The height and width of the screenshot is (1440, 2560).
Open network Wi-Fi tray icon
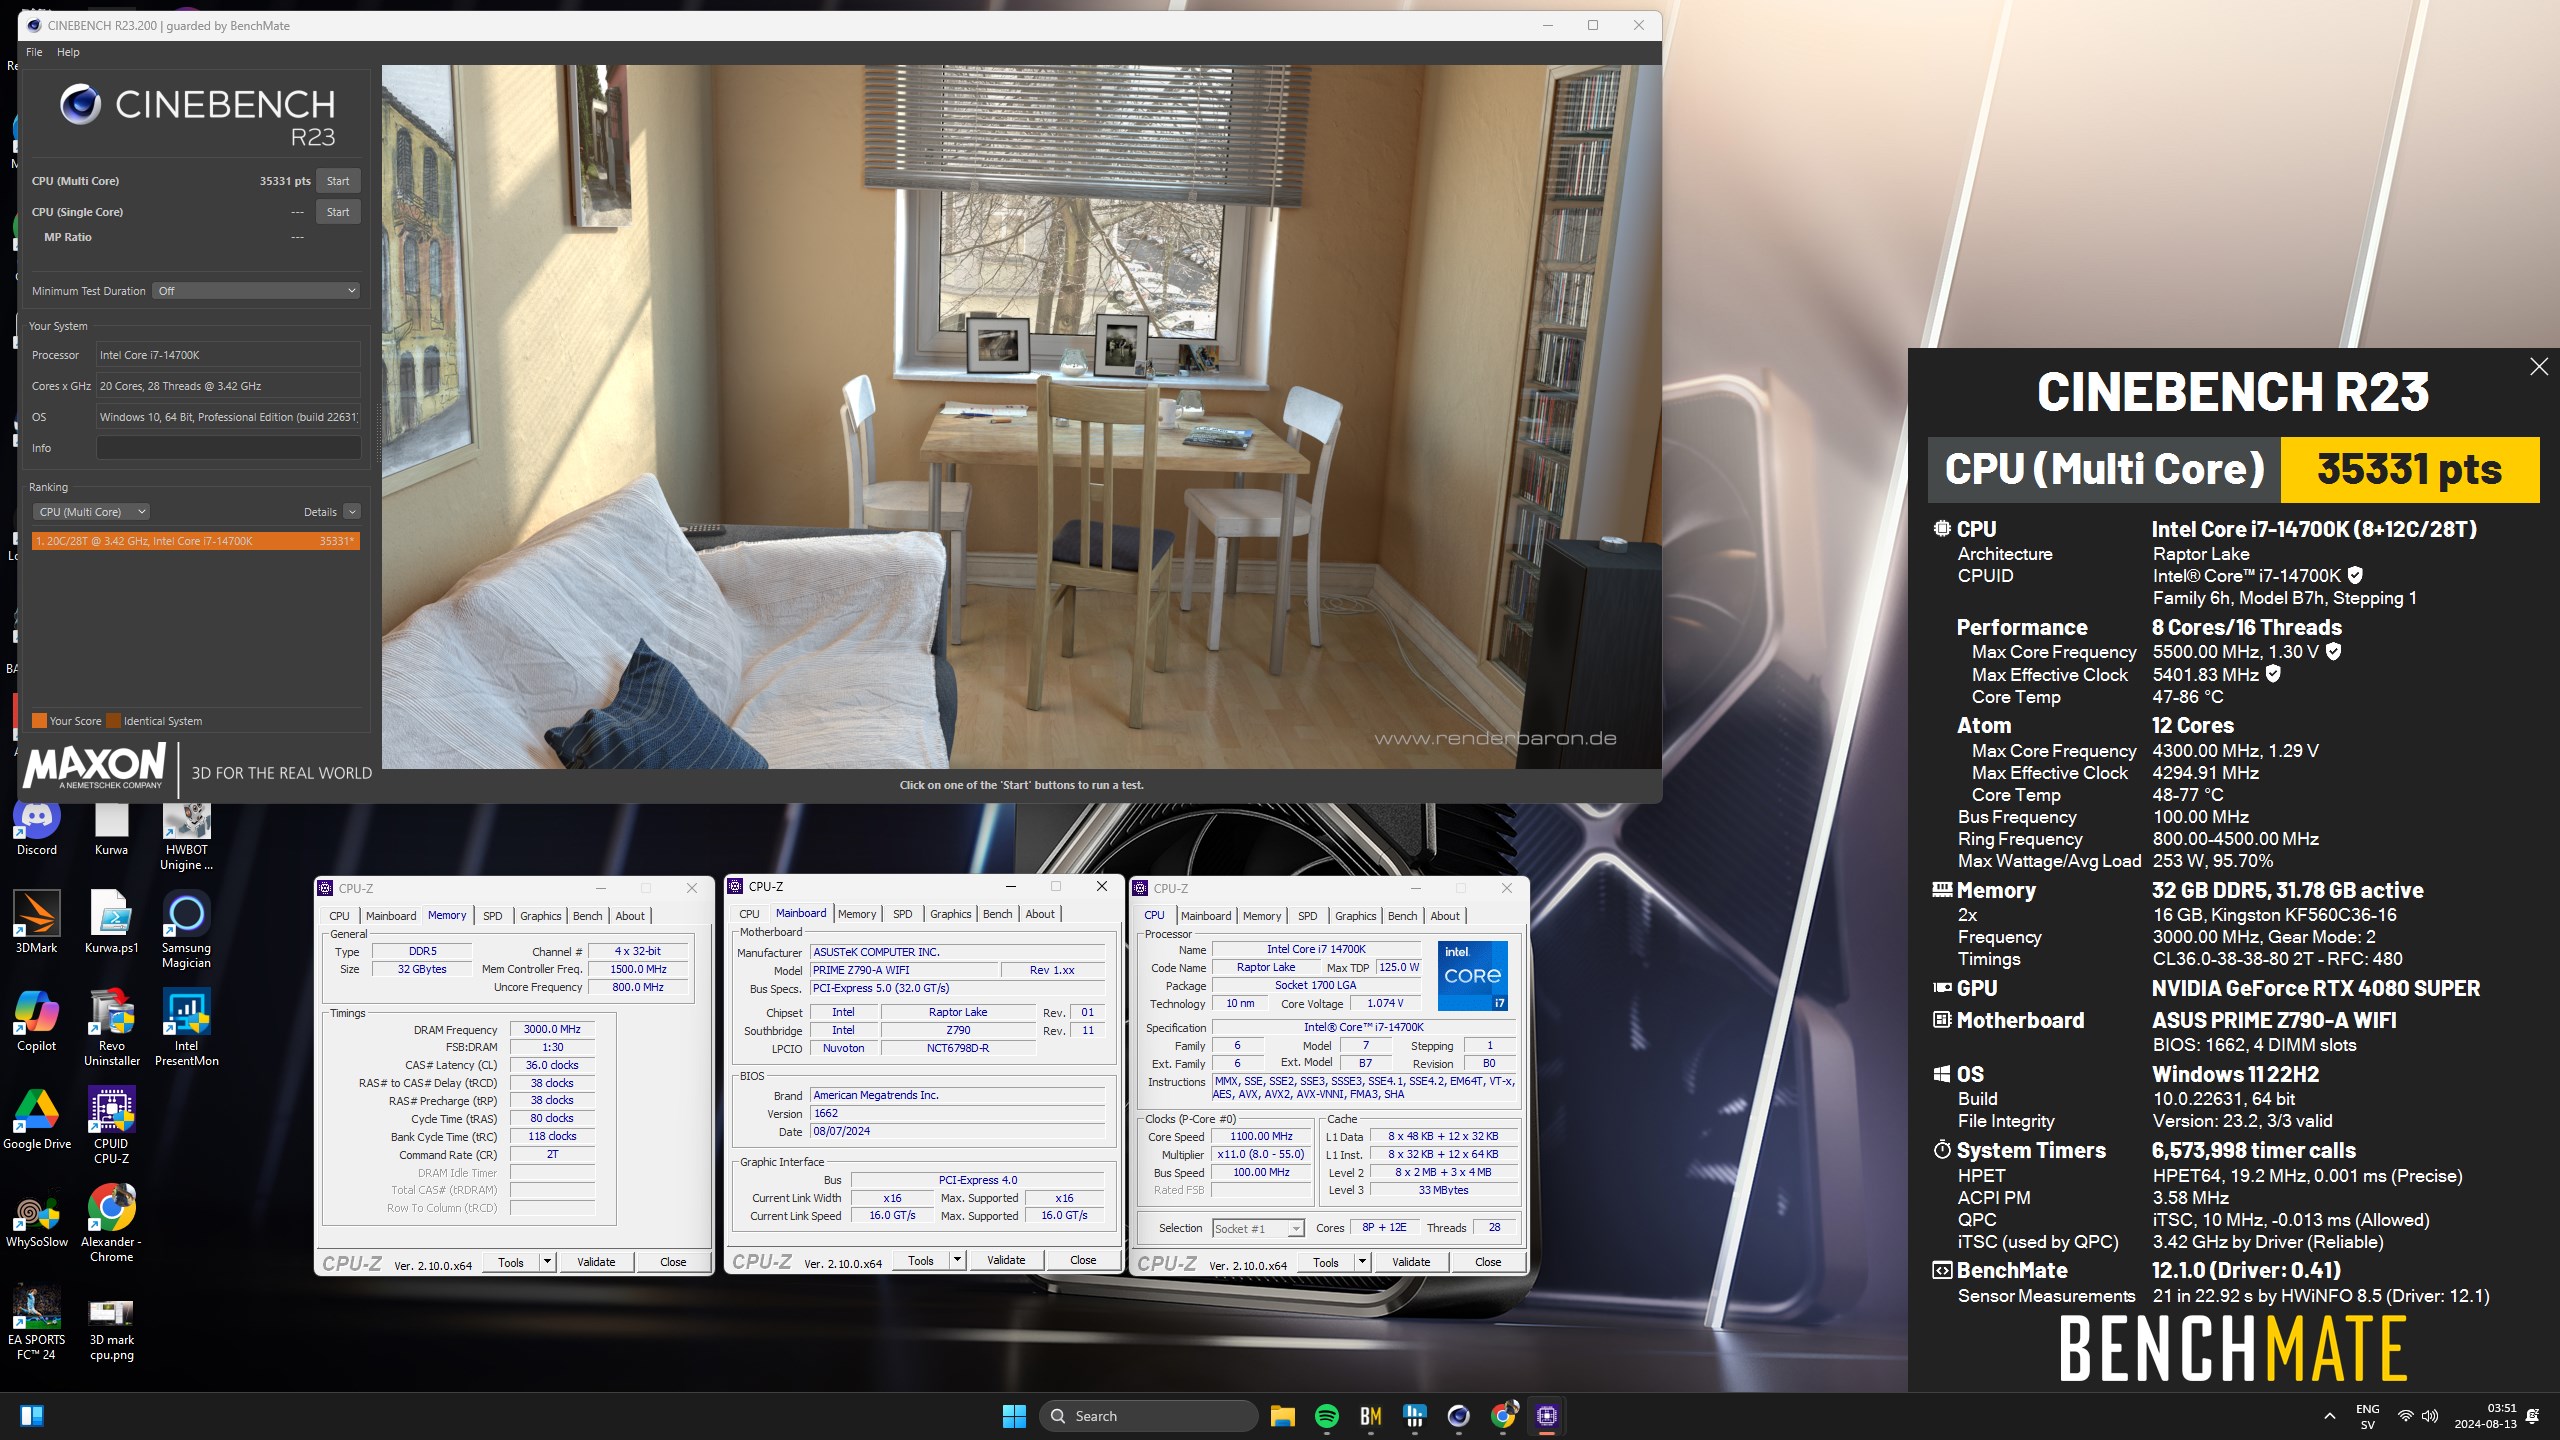pyautogui.click(x=2405, y=1416)
